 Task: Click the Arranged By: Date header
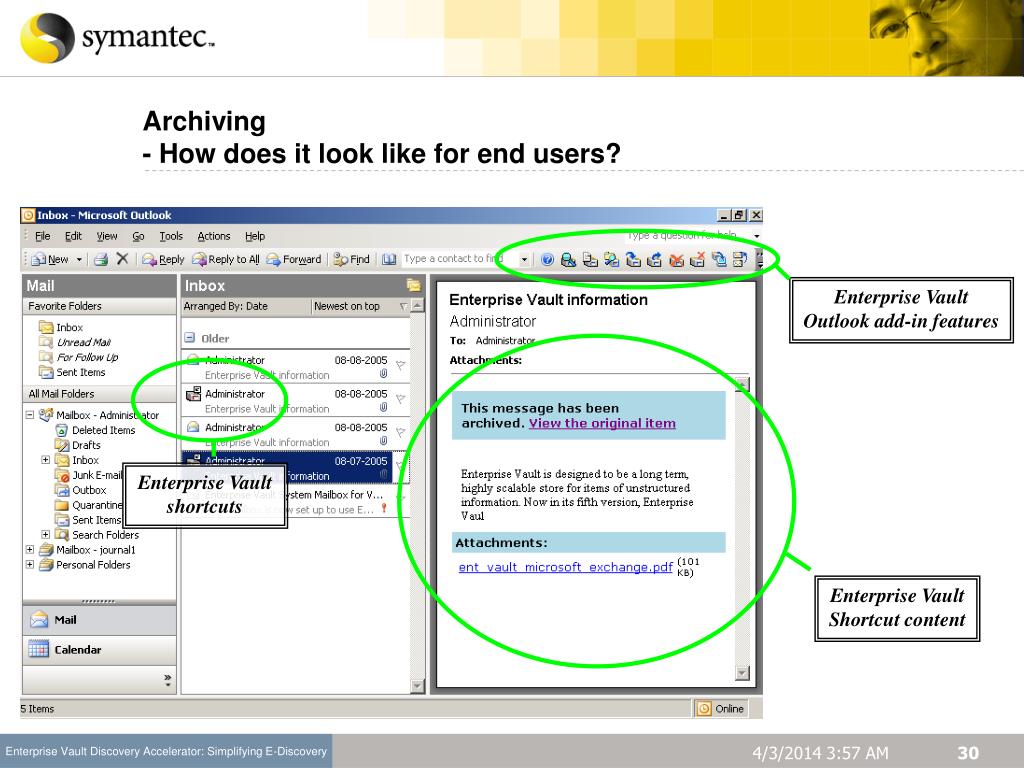246,306
